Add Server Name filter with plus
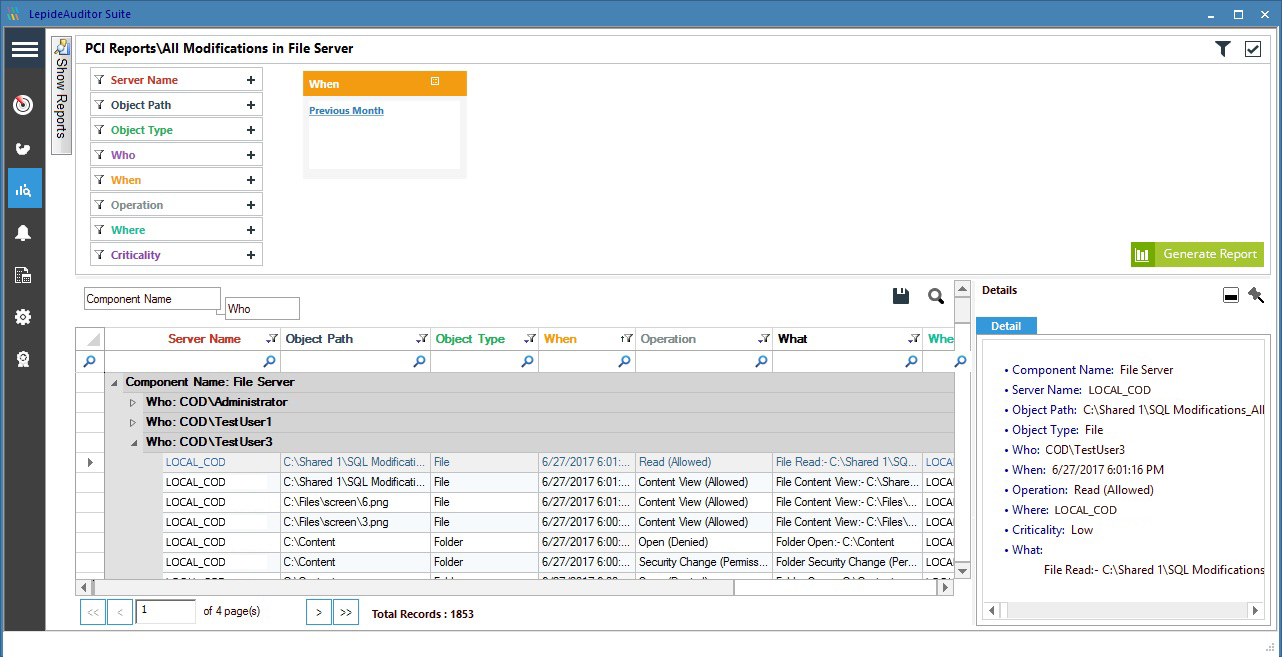This screenshot has height=657, width=1282. point(251,80)
